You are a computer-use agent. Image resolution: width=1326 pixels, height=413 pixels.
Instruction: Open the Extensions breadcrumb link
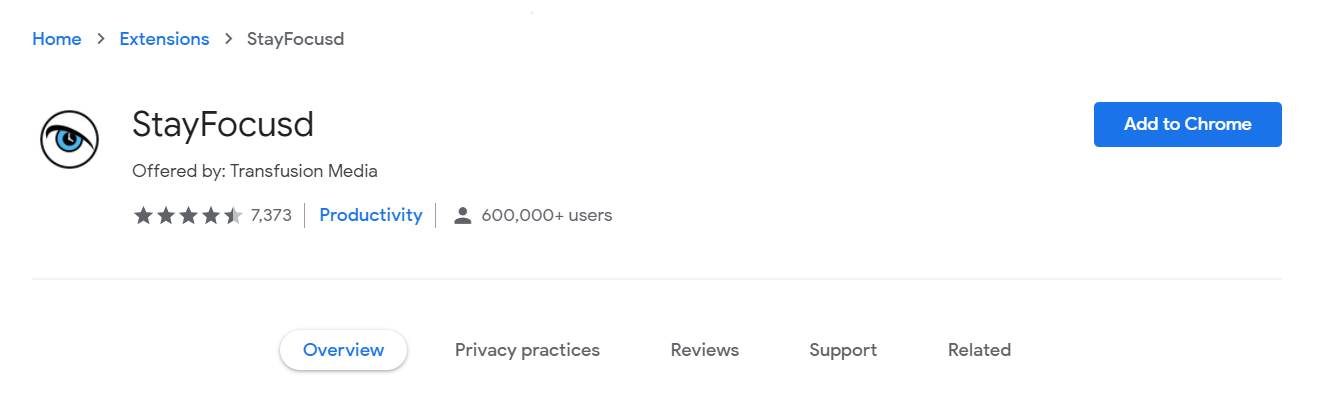coord(164,39)
